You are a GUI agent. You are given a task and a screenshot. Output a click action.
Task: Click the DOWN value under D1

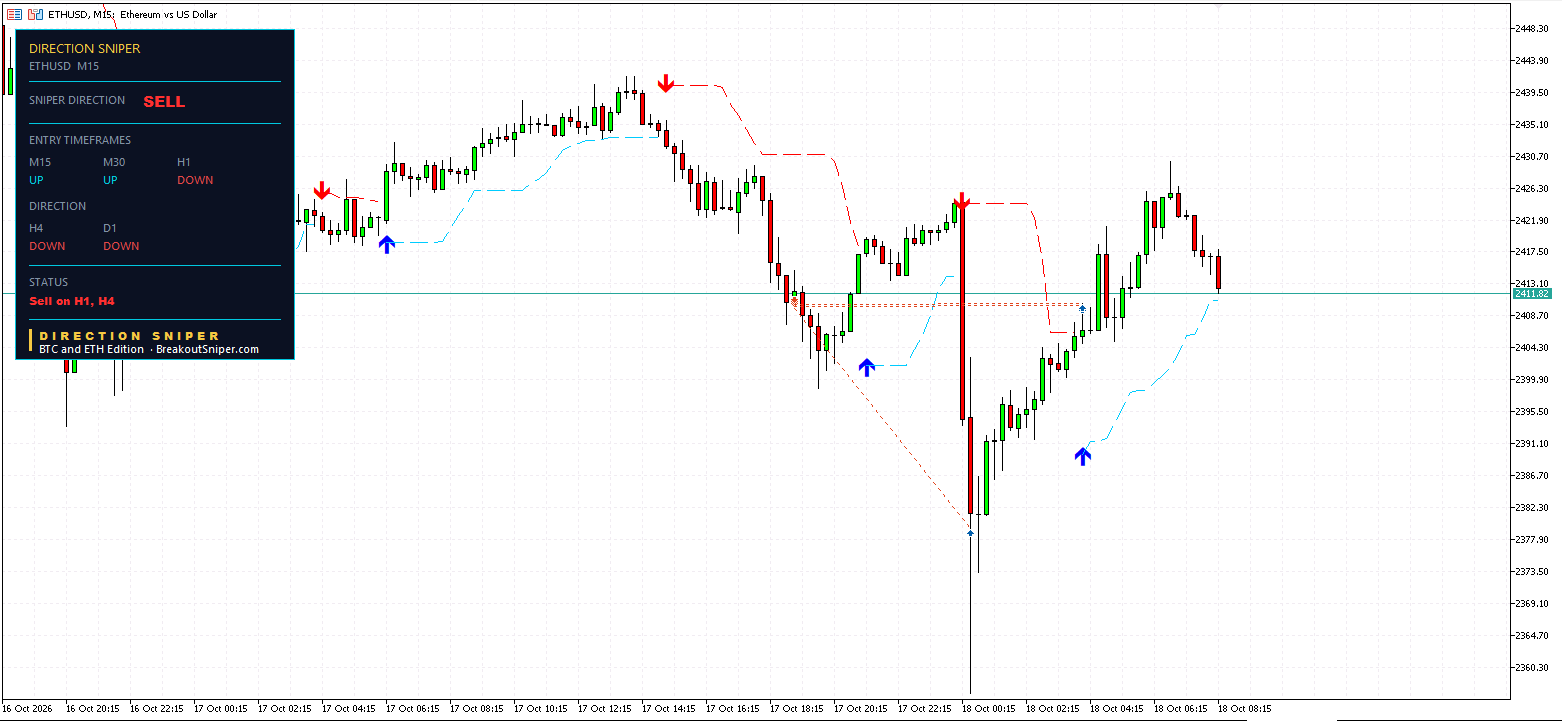[121, 246]
